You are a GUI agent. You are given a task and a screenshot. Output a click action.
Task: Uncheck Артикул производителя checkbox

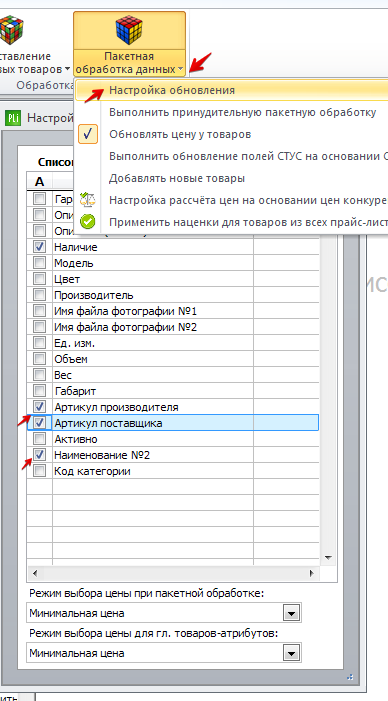[x=40, y=407]
